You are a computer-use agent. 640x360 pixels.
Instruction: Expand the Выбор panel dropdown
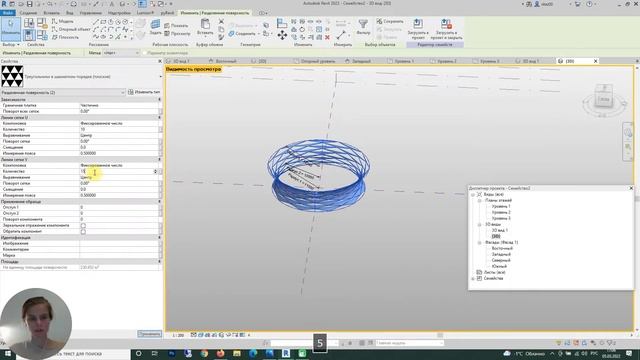click(x=11, y=44)
